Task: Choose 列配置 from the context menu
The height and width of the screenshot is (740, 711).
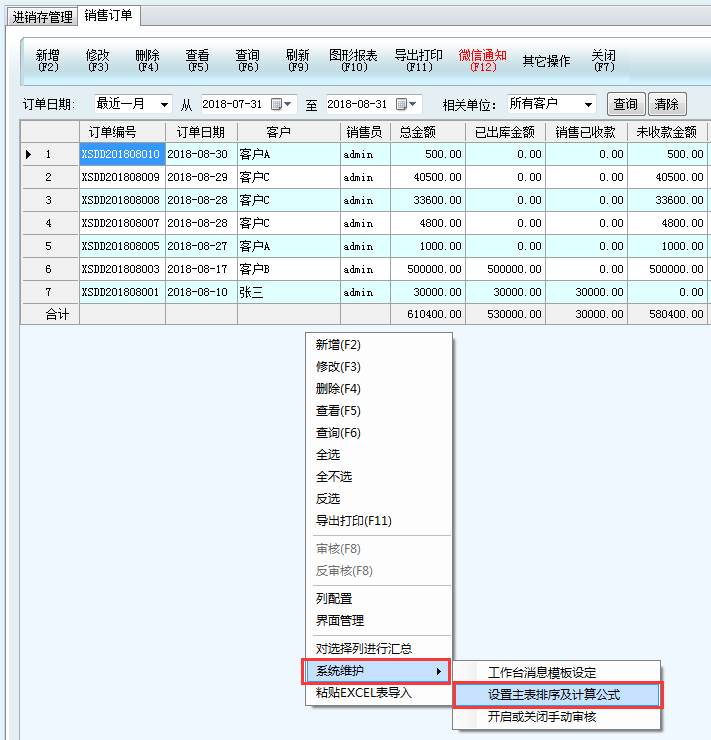Action: tap(334, 598)
